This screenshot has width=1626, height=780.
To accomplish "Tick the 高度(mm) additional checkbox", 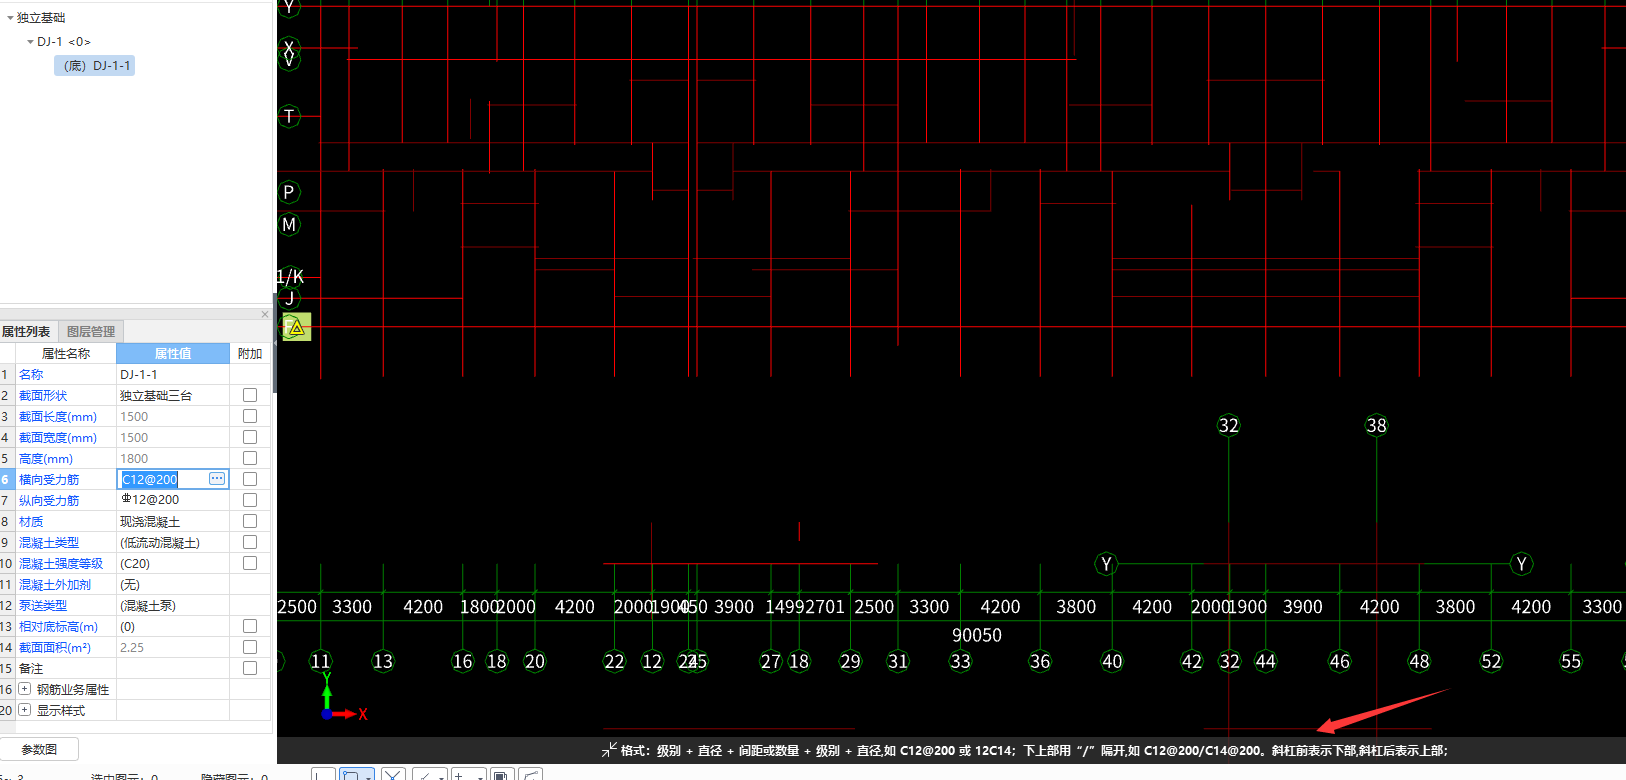I will [x=250, y=458].
